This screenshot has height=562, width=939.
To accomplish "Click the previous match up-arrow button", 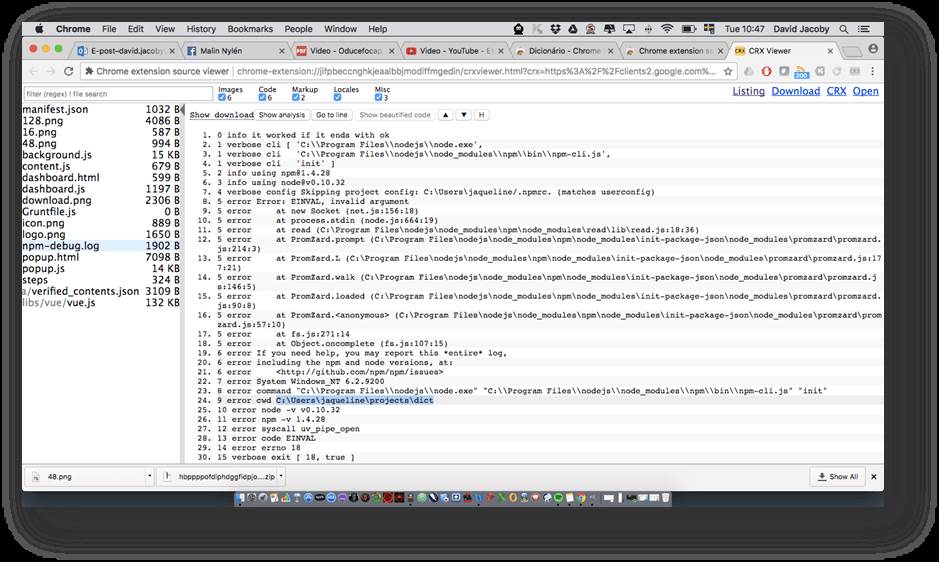I will [x=446, y=115].
